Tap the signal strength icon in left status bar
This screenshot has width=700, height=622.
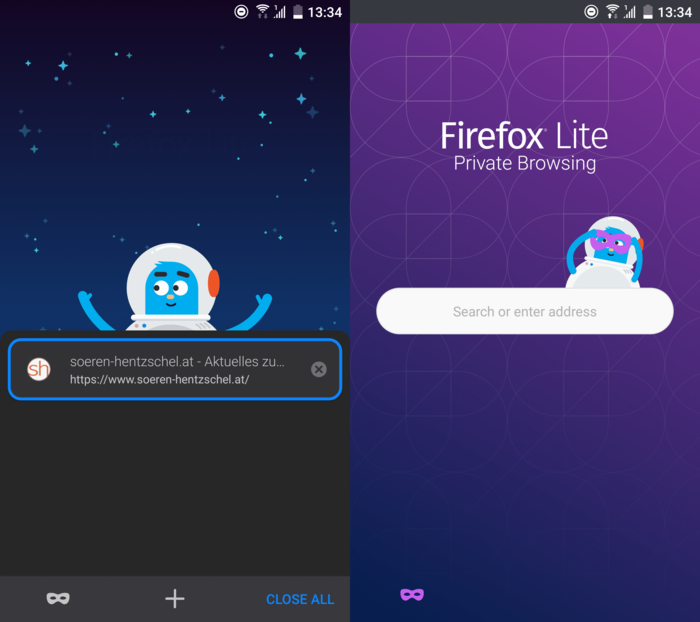[x=279, y=12]
